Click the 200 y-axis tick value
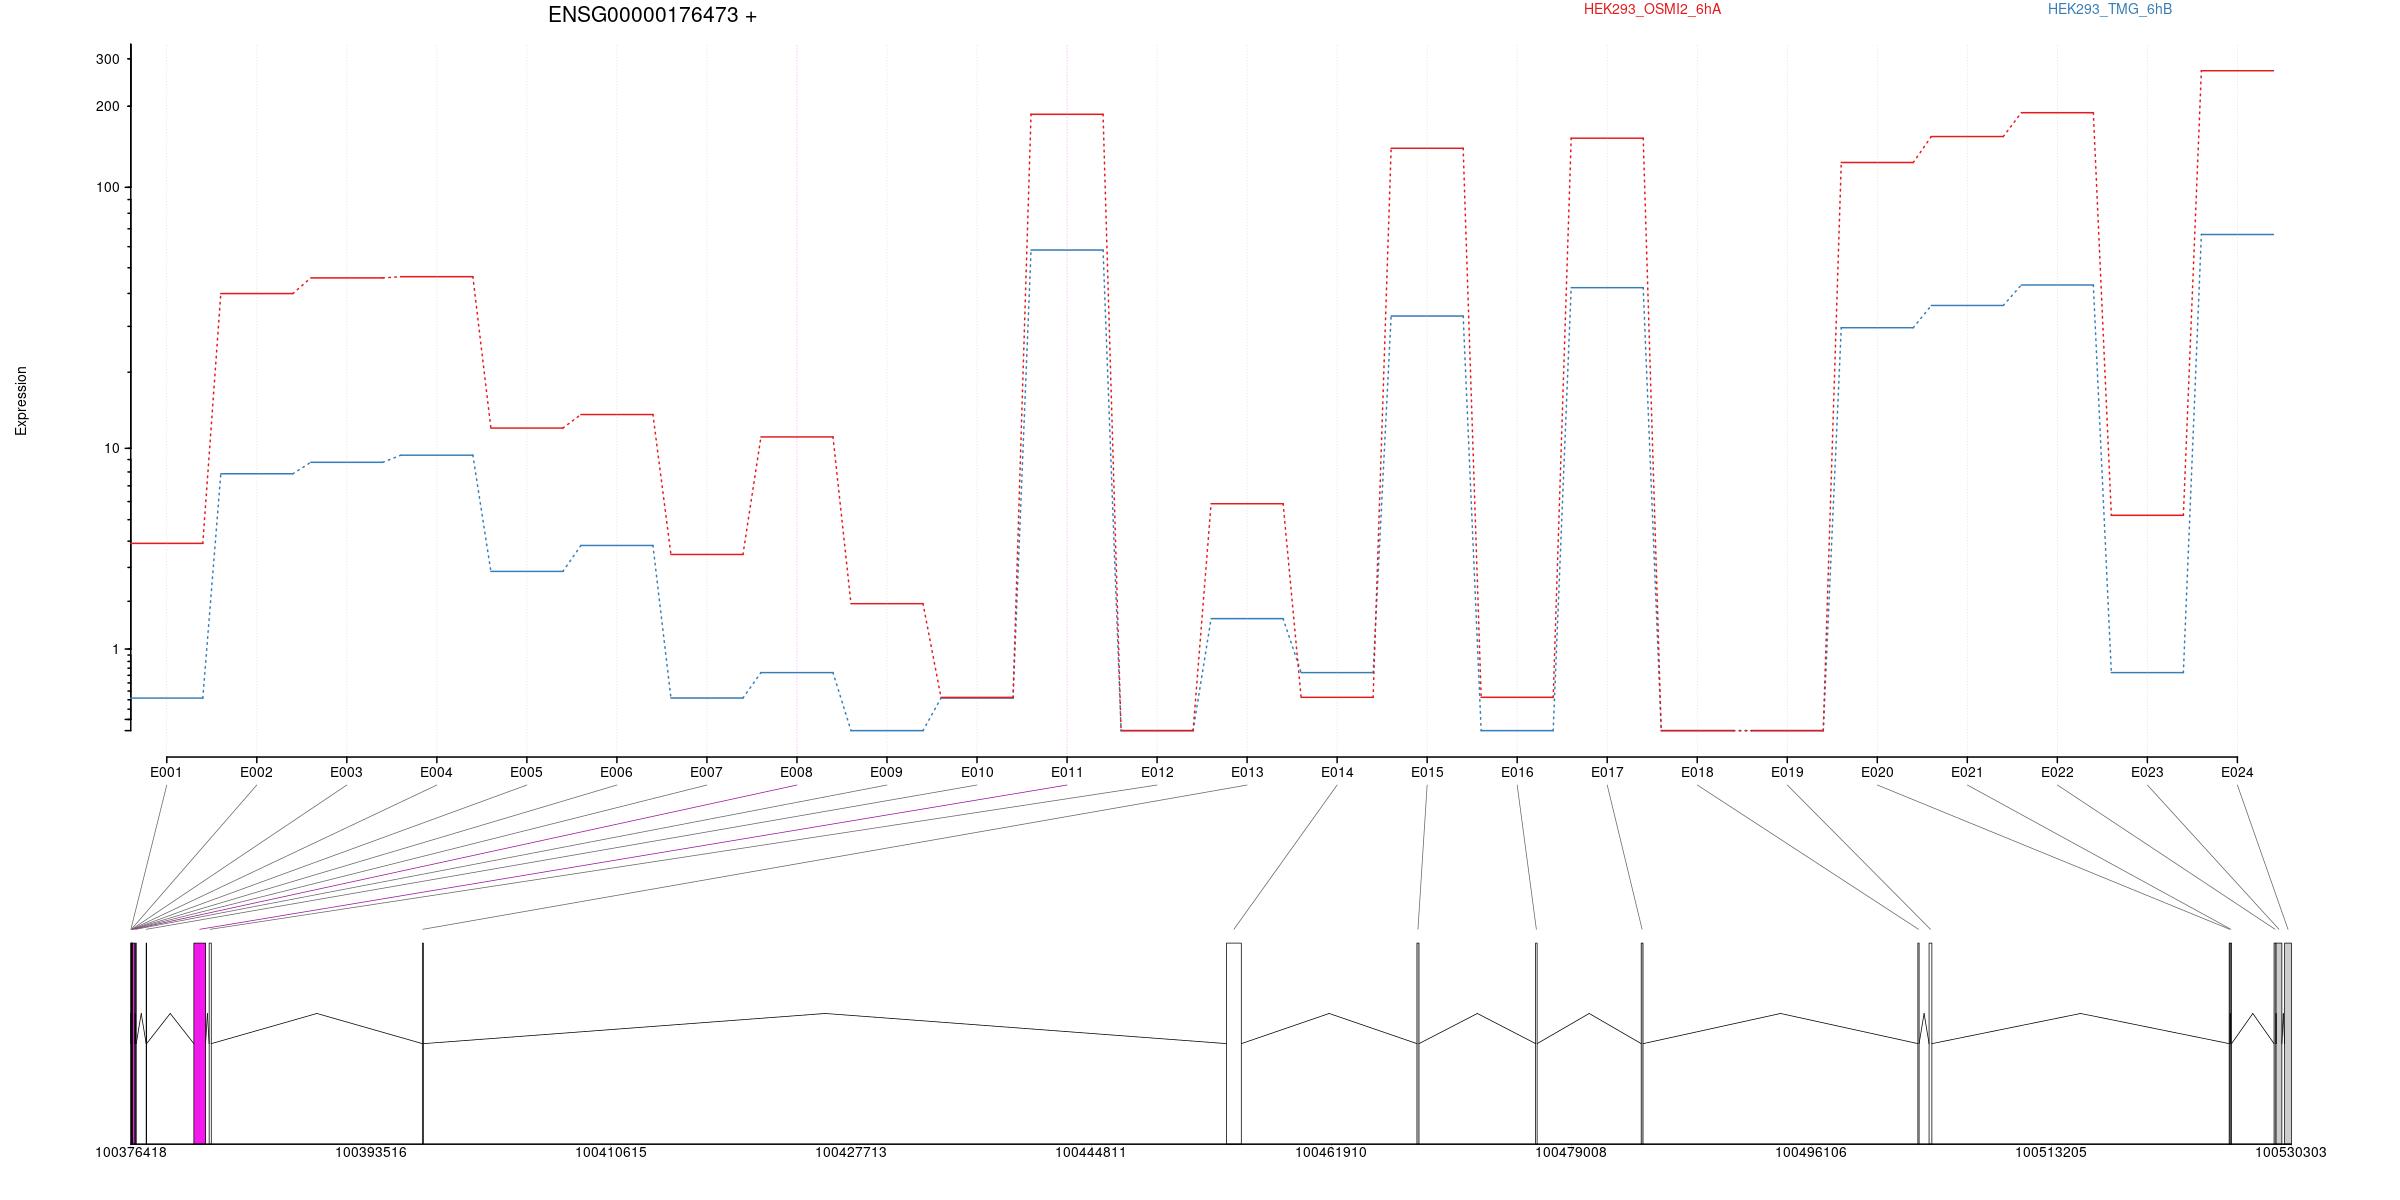The width and height of the screenshot is (2400, 1200). [107, 106]
